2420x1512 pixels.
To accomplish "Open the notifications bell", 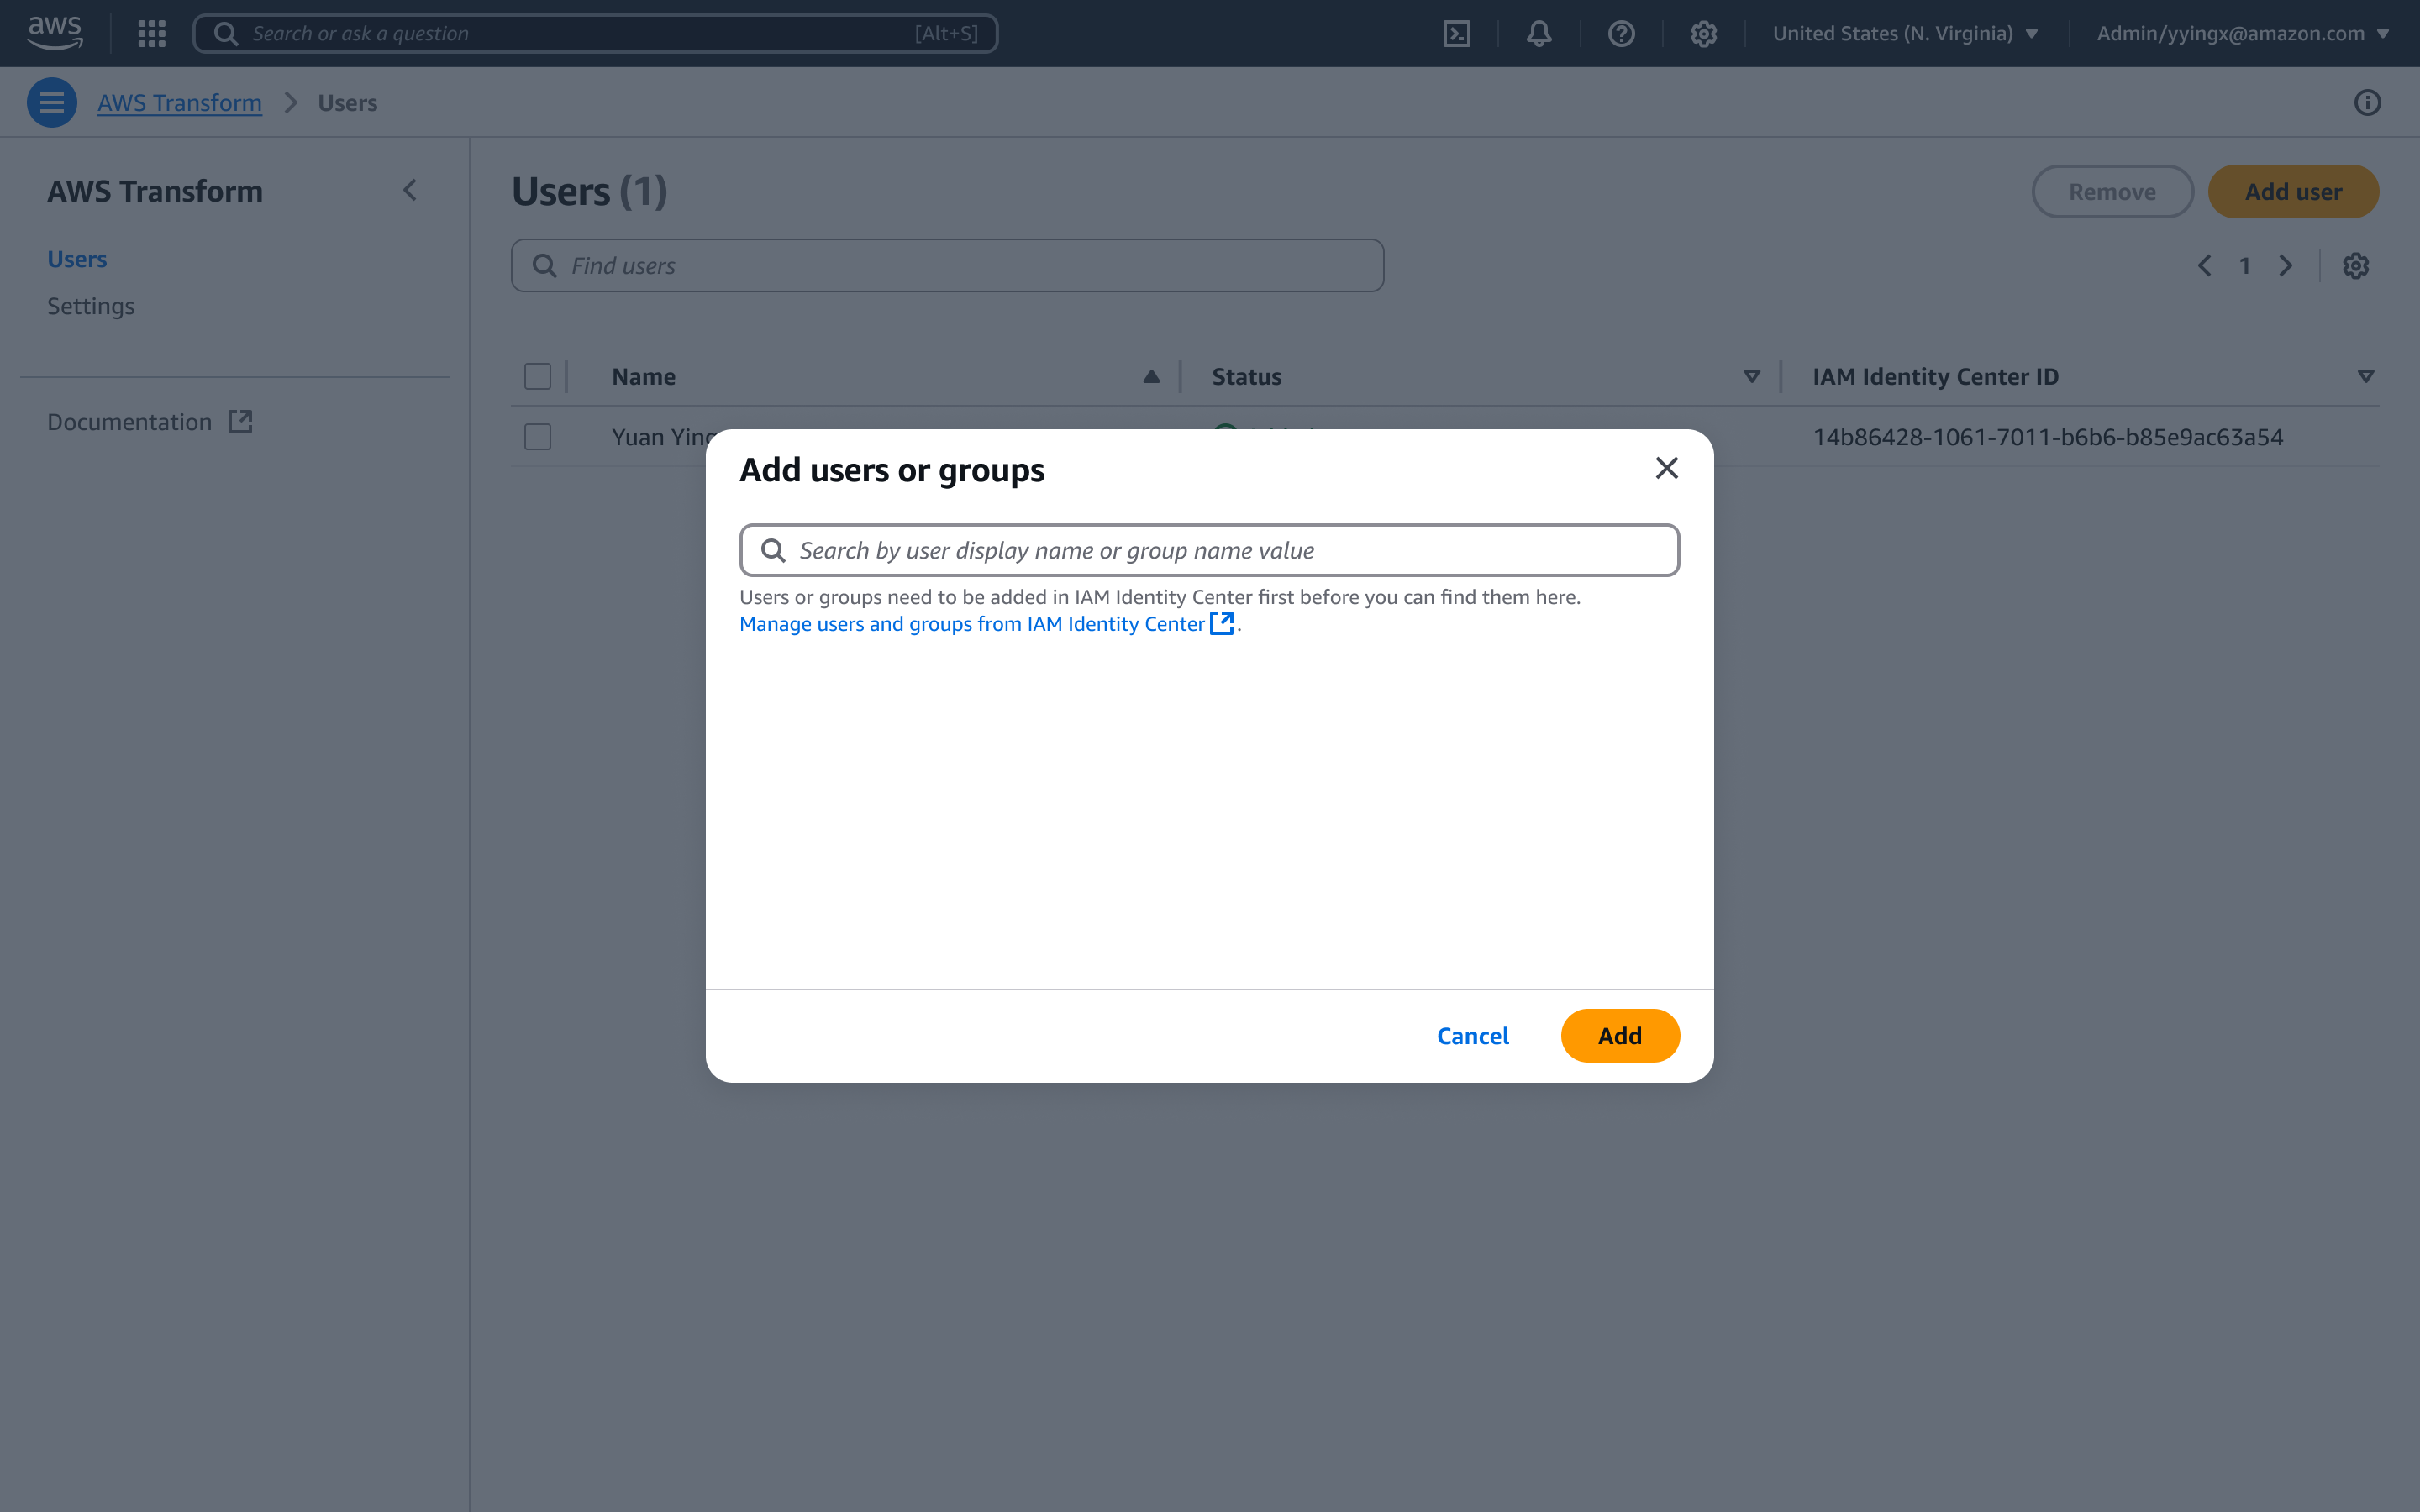I will click(x=1539, y=34).
